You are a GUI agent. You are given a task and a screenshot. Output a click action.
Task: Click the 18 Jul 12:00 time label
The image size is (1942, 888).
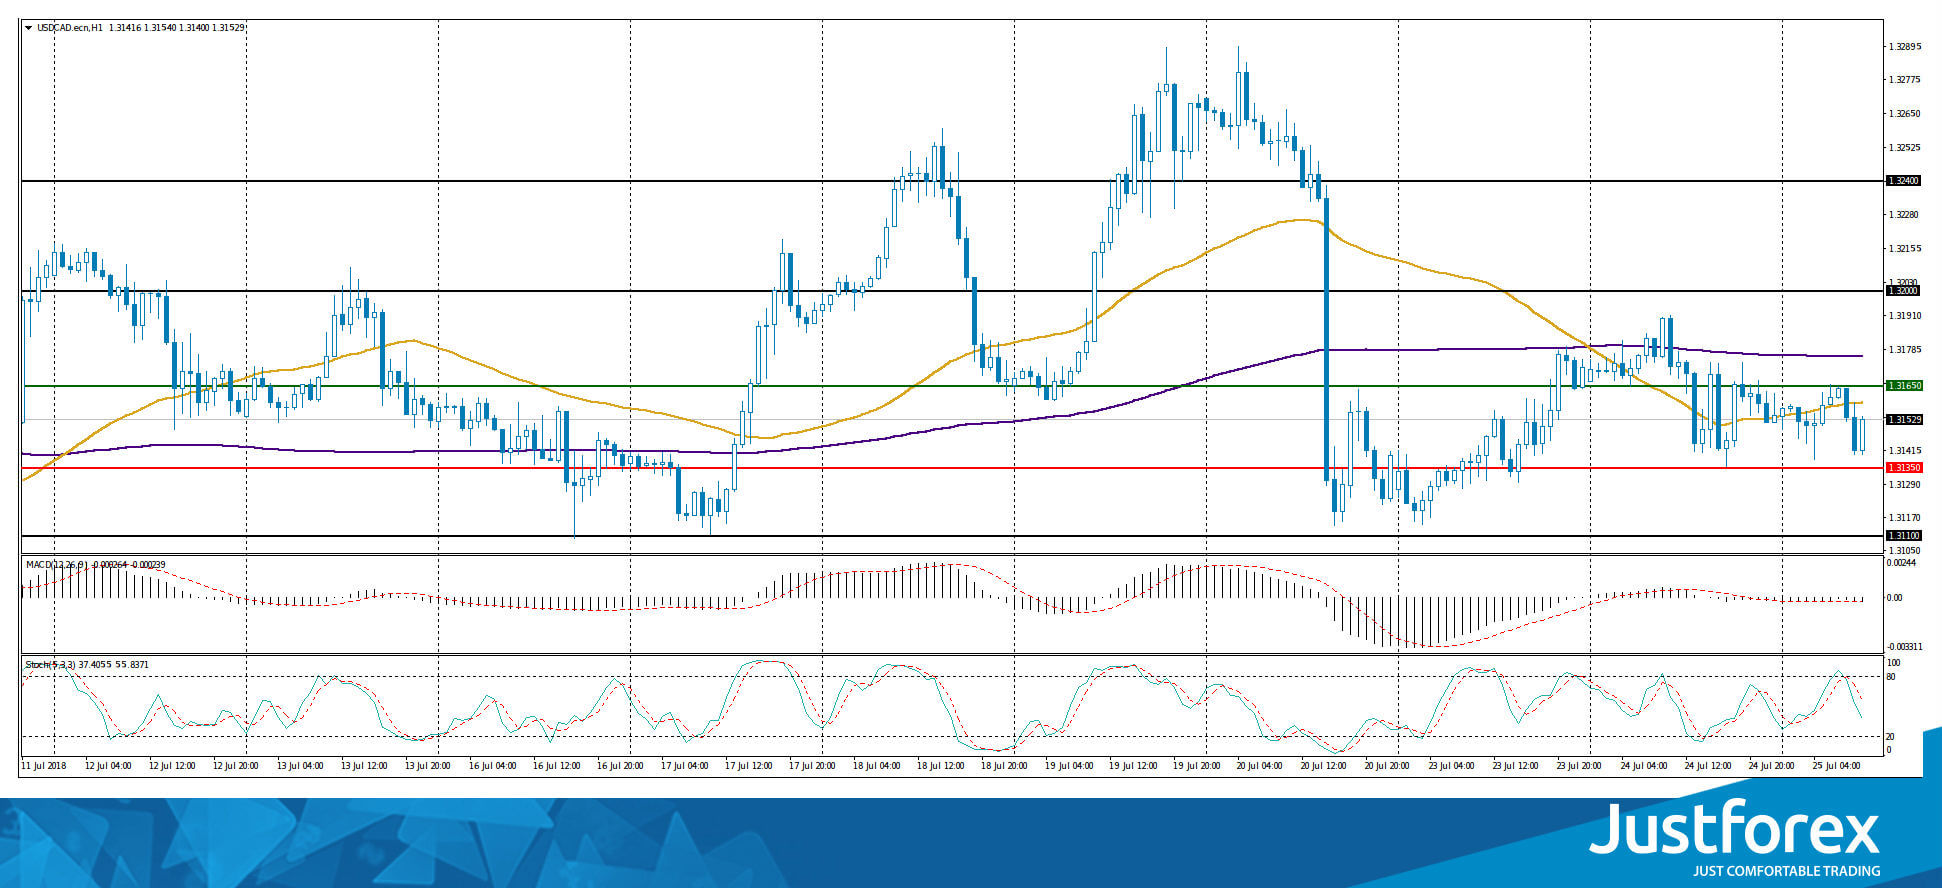coord(941,766)
